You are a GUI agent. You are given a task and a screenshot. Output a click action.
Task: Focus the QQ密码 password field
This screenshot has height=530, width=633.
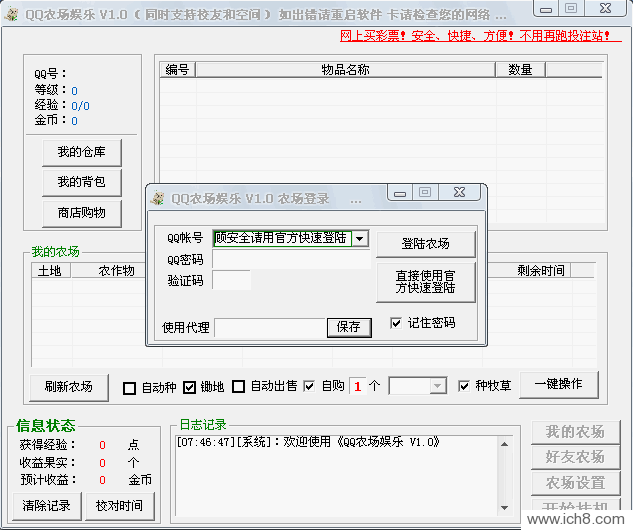point(290,260)
